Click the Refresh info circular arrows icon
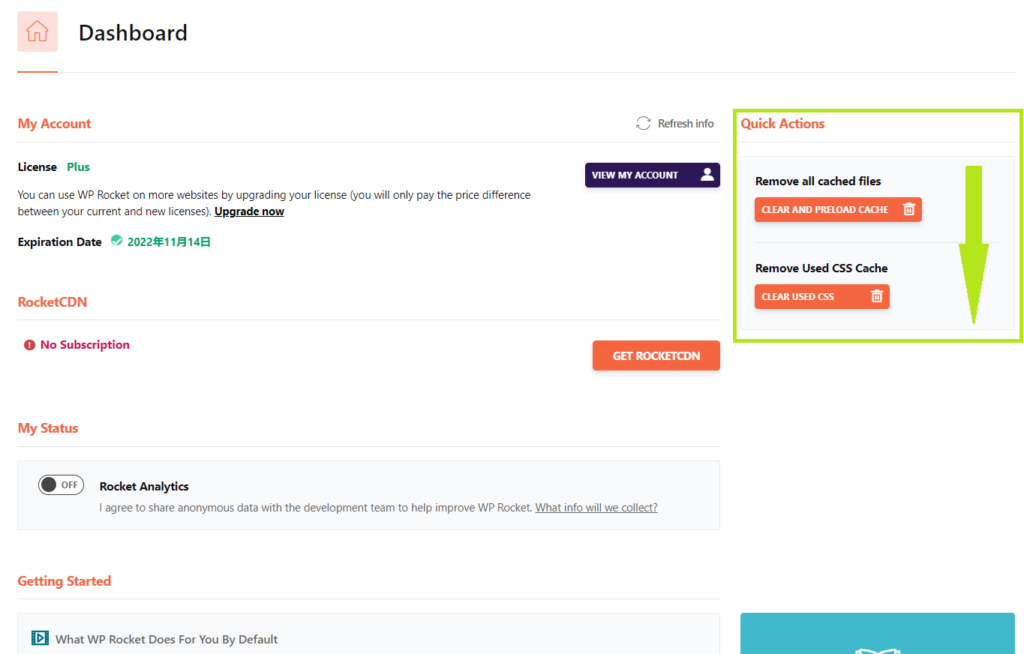 (643, 123)
